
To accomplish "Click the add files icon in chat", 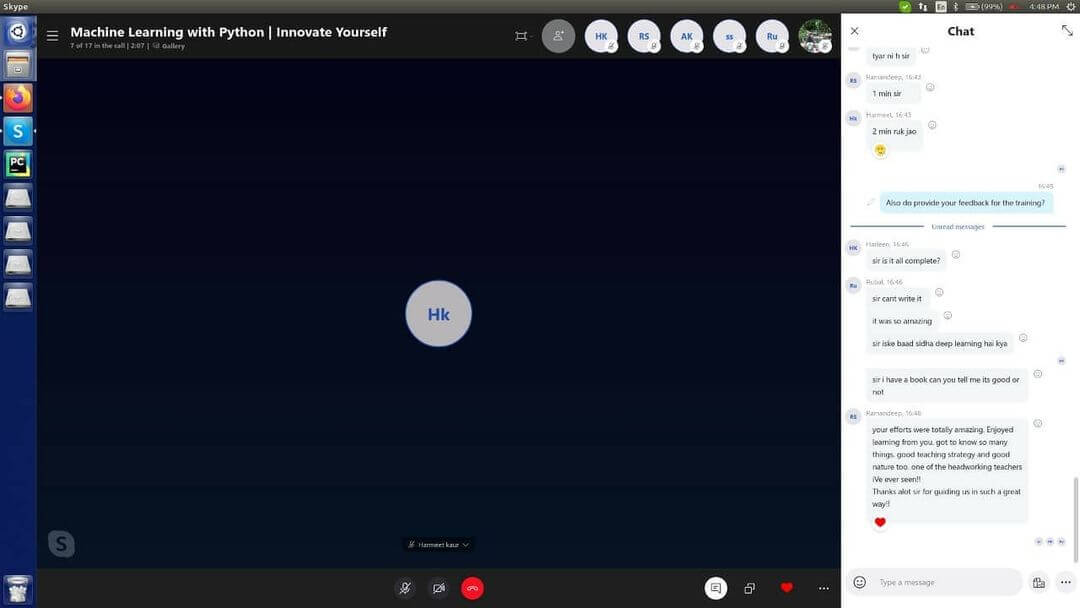I will [x=1038, y=582].
